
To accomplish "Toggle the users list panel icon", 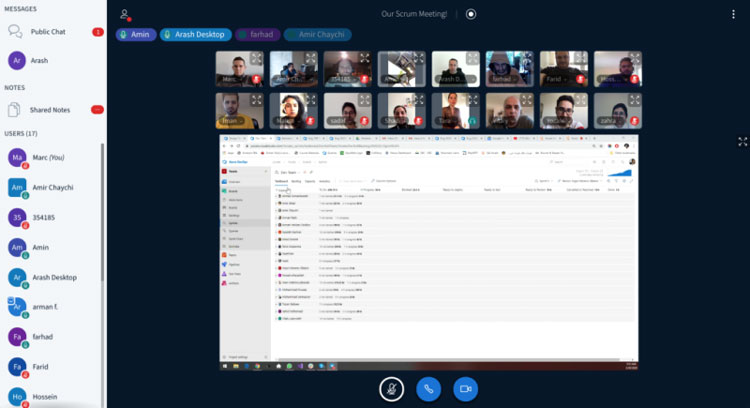I will [125, 15].
